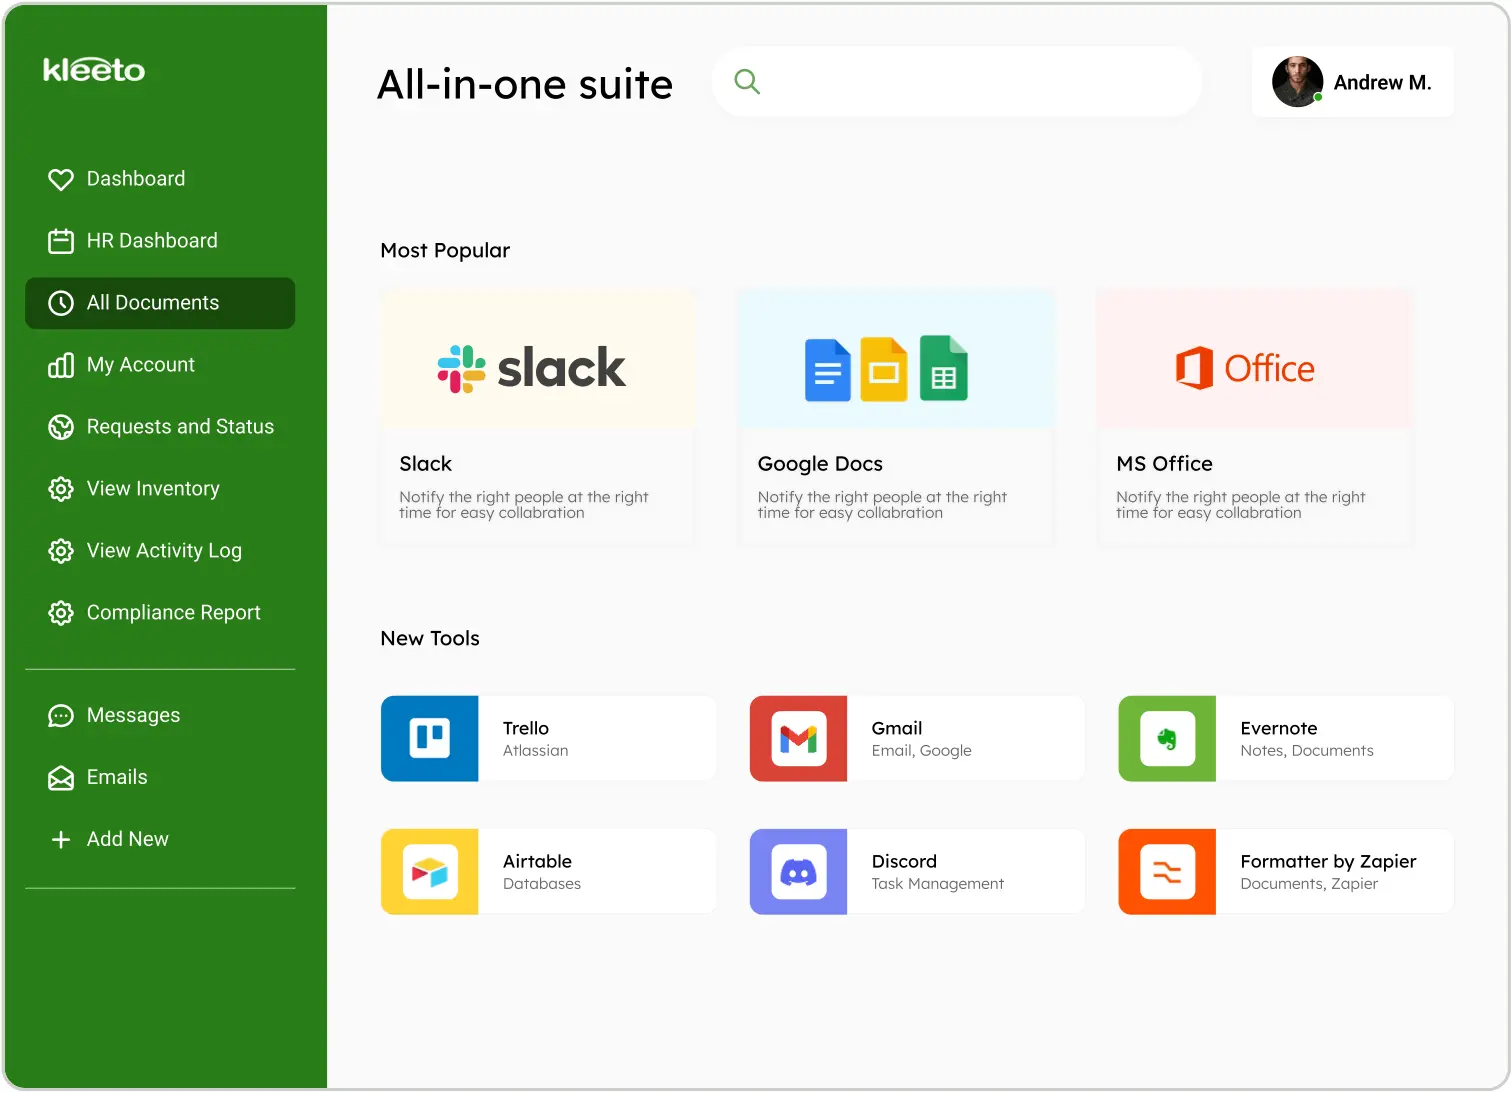Screen dimensions: 1512x1093
Task: Open Trello tool name
Action: (526, 728)
